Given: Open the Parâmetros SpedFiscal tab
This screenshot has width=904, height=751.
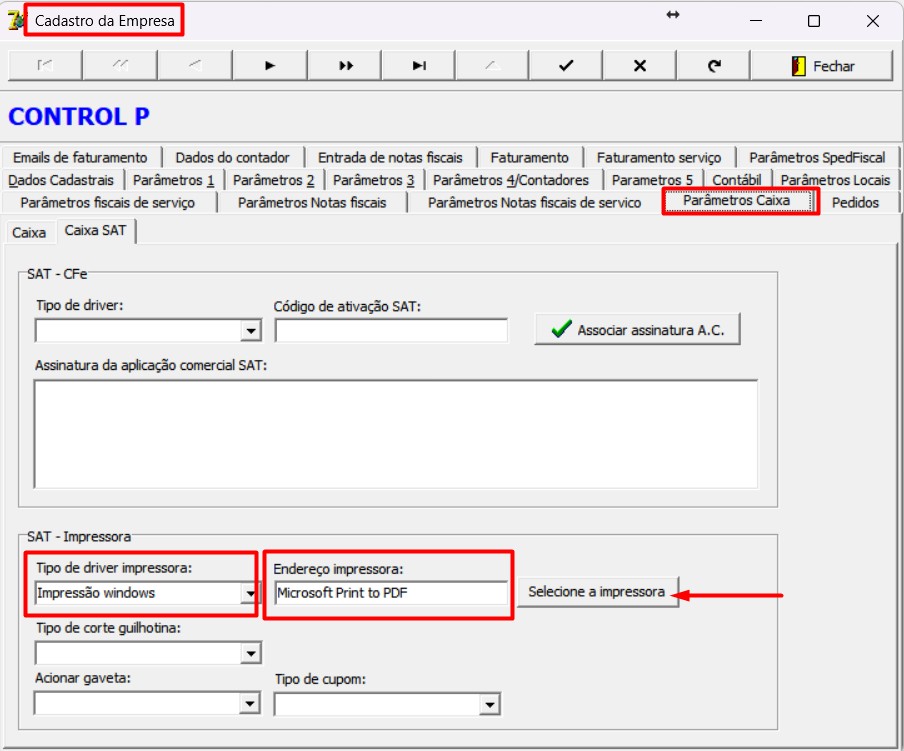Looking at the screenshot, I should (x=817, y=157).
